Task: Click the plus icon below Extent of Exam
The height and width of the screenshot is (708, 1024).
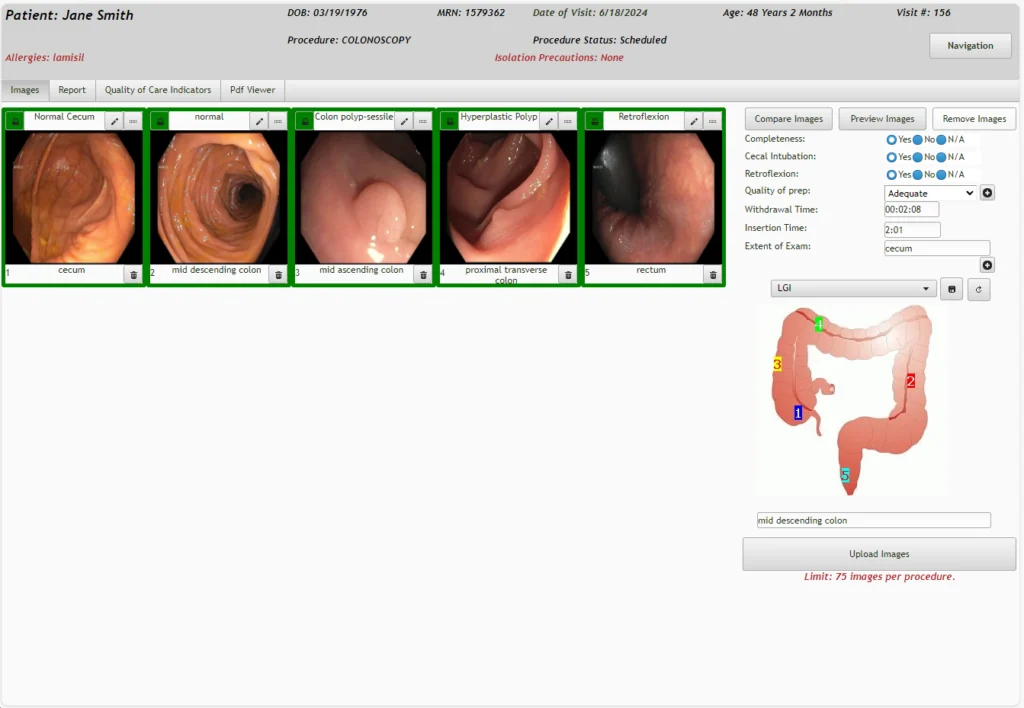Action: tap(987, 264)
